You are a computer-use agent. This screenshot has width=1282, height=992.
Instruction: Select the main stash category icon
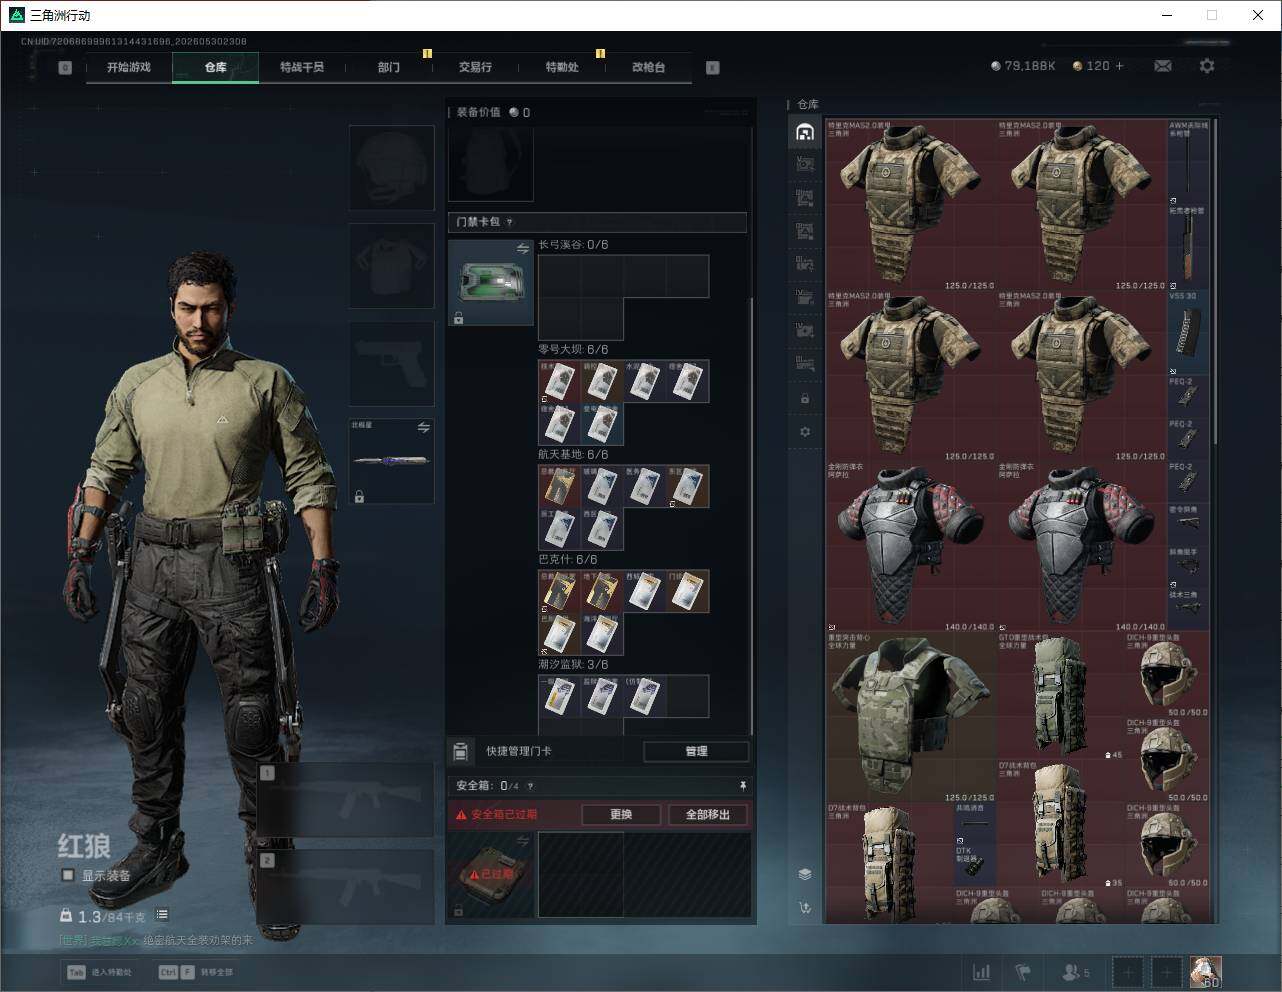[x=805, y=132]
